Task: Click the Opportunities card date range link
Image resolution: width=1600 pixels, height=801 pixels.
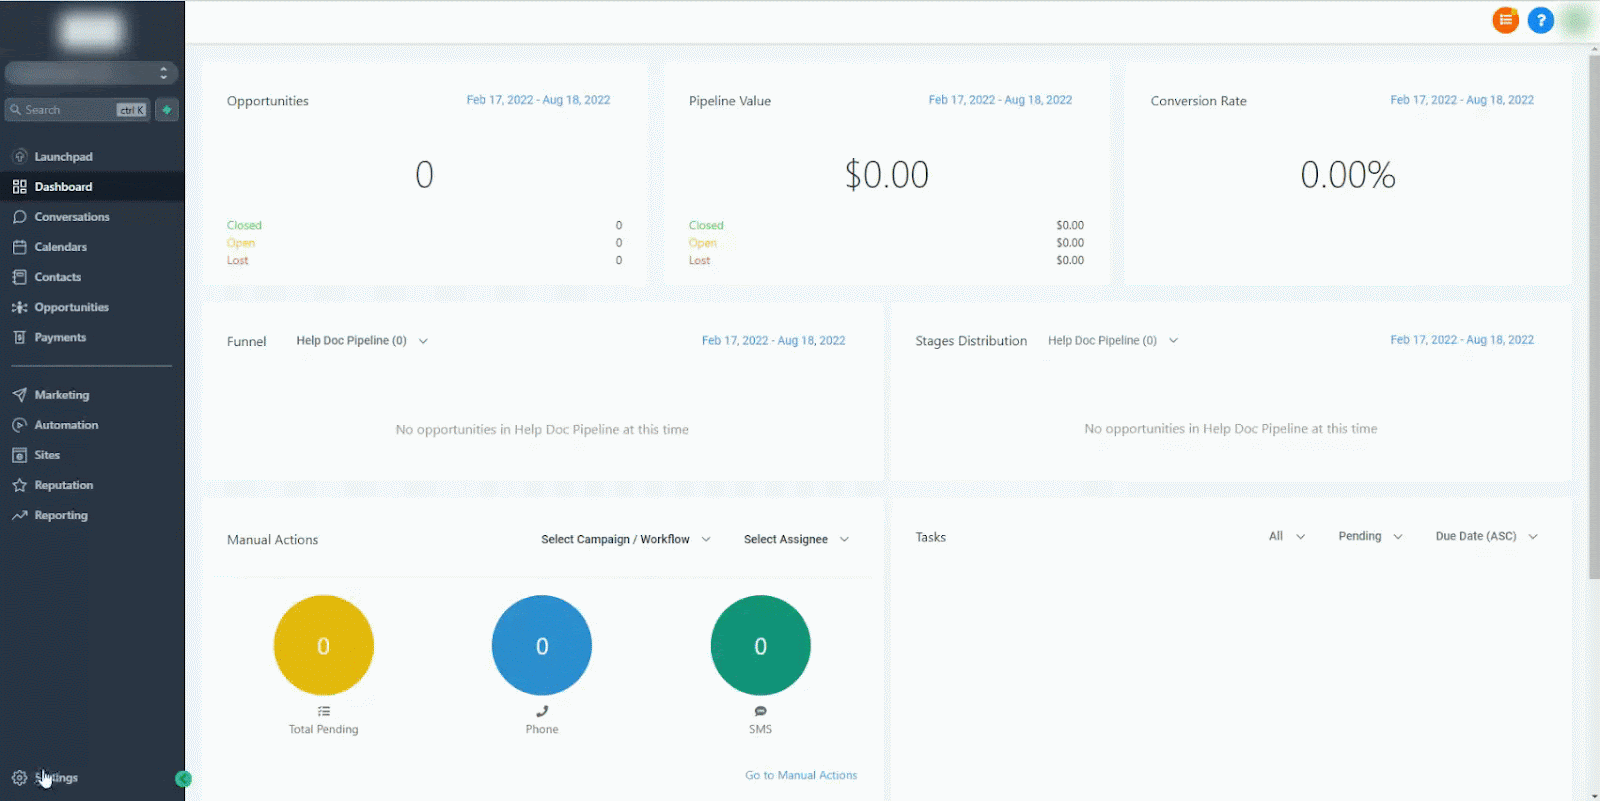Action: point(538,100)
